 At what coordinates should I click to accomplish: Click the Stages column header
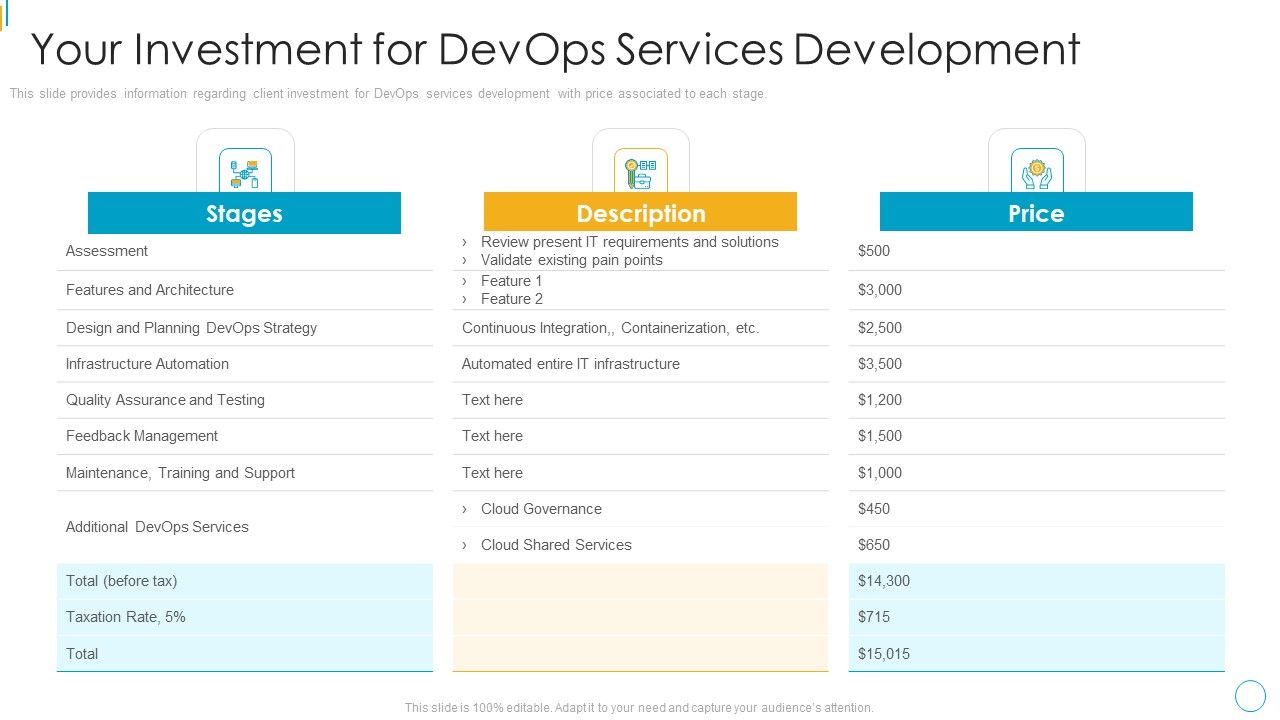[245, 213]
